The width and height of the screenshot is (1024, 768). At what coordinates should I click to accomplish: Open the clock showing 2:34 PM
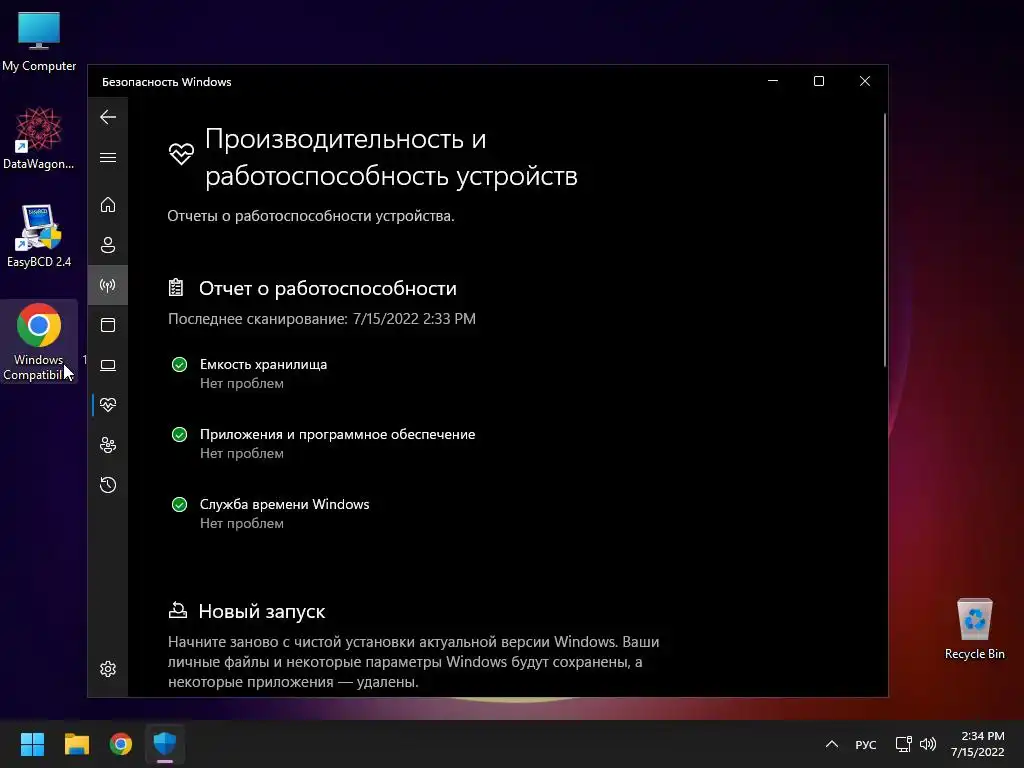[977, 744]
